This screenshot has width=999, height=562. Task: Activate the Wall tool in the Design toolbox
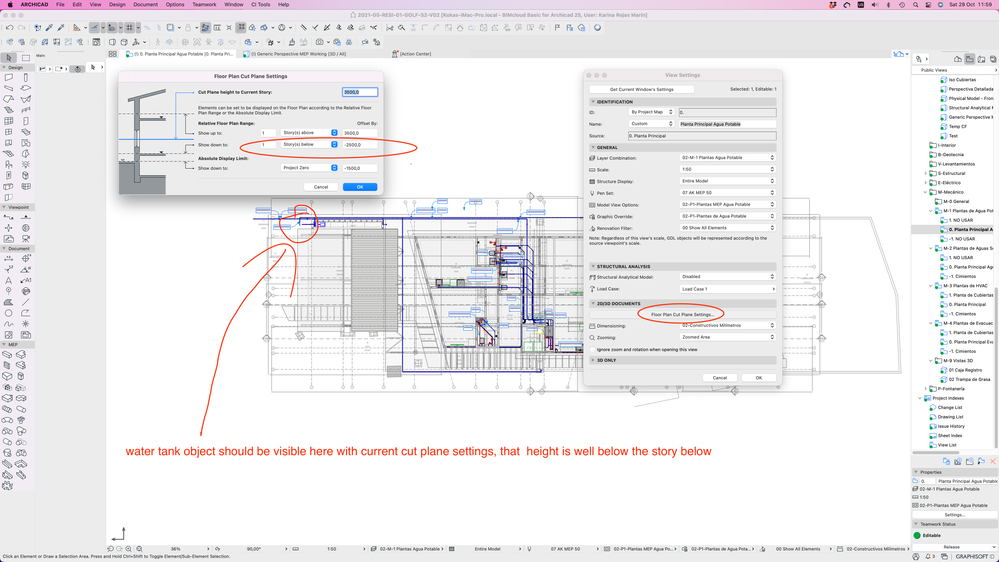(x=8, y=77)
